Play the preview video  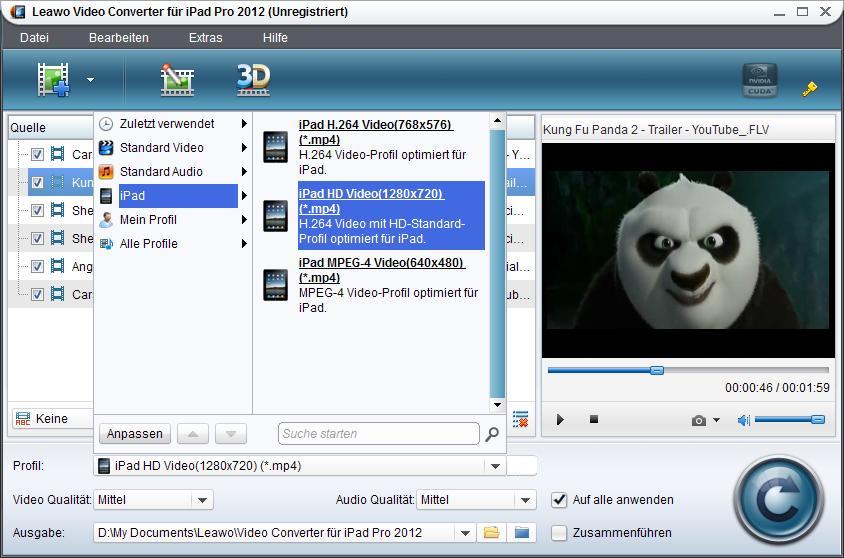click(x=560, y=419)
